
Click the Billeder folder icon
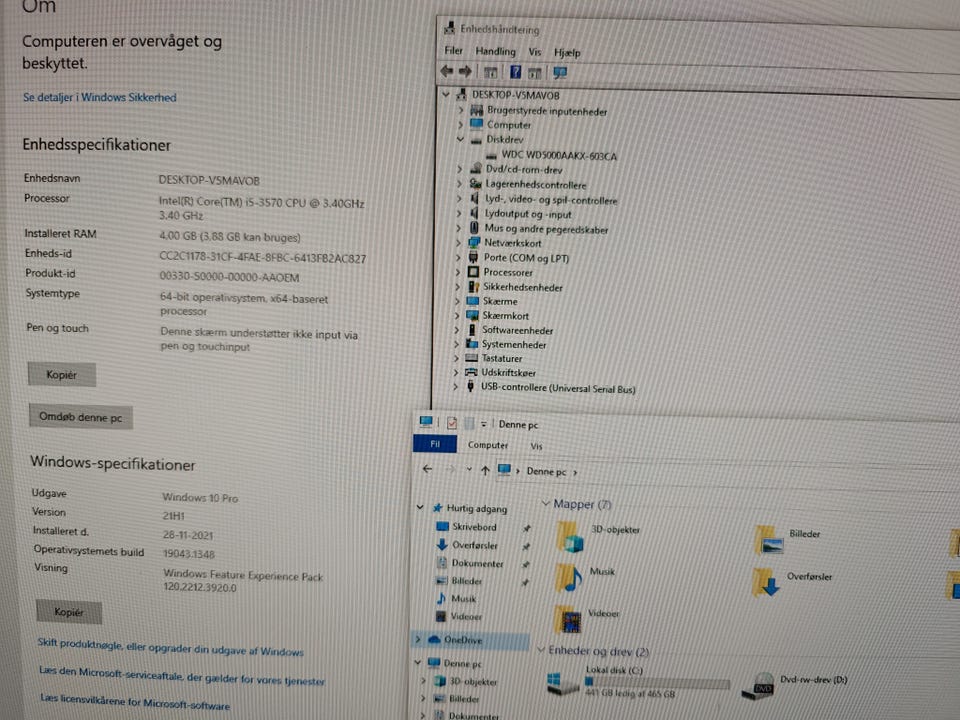768,541
